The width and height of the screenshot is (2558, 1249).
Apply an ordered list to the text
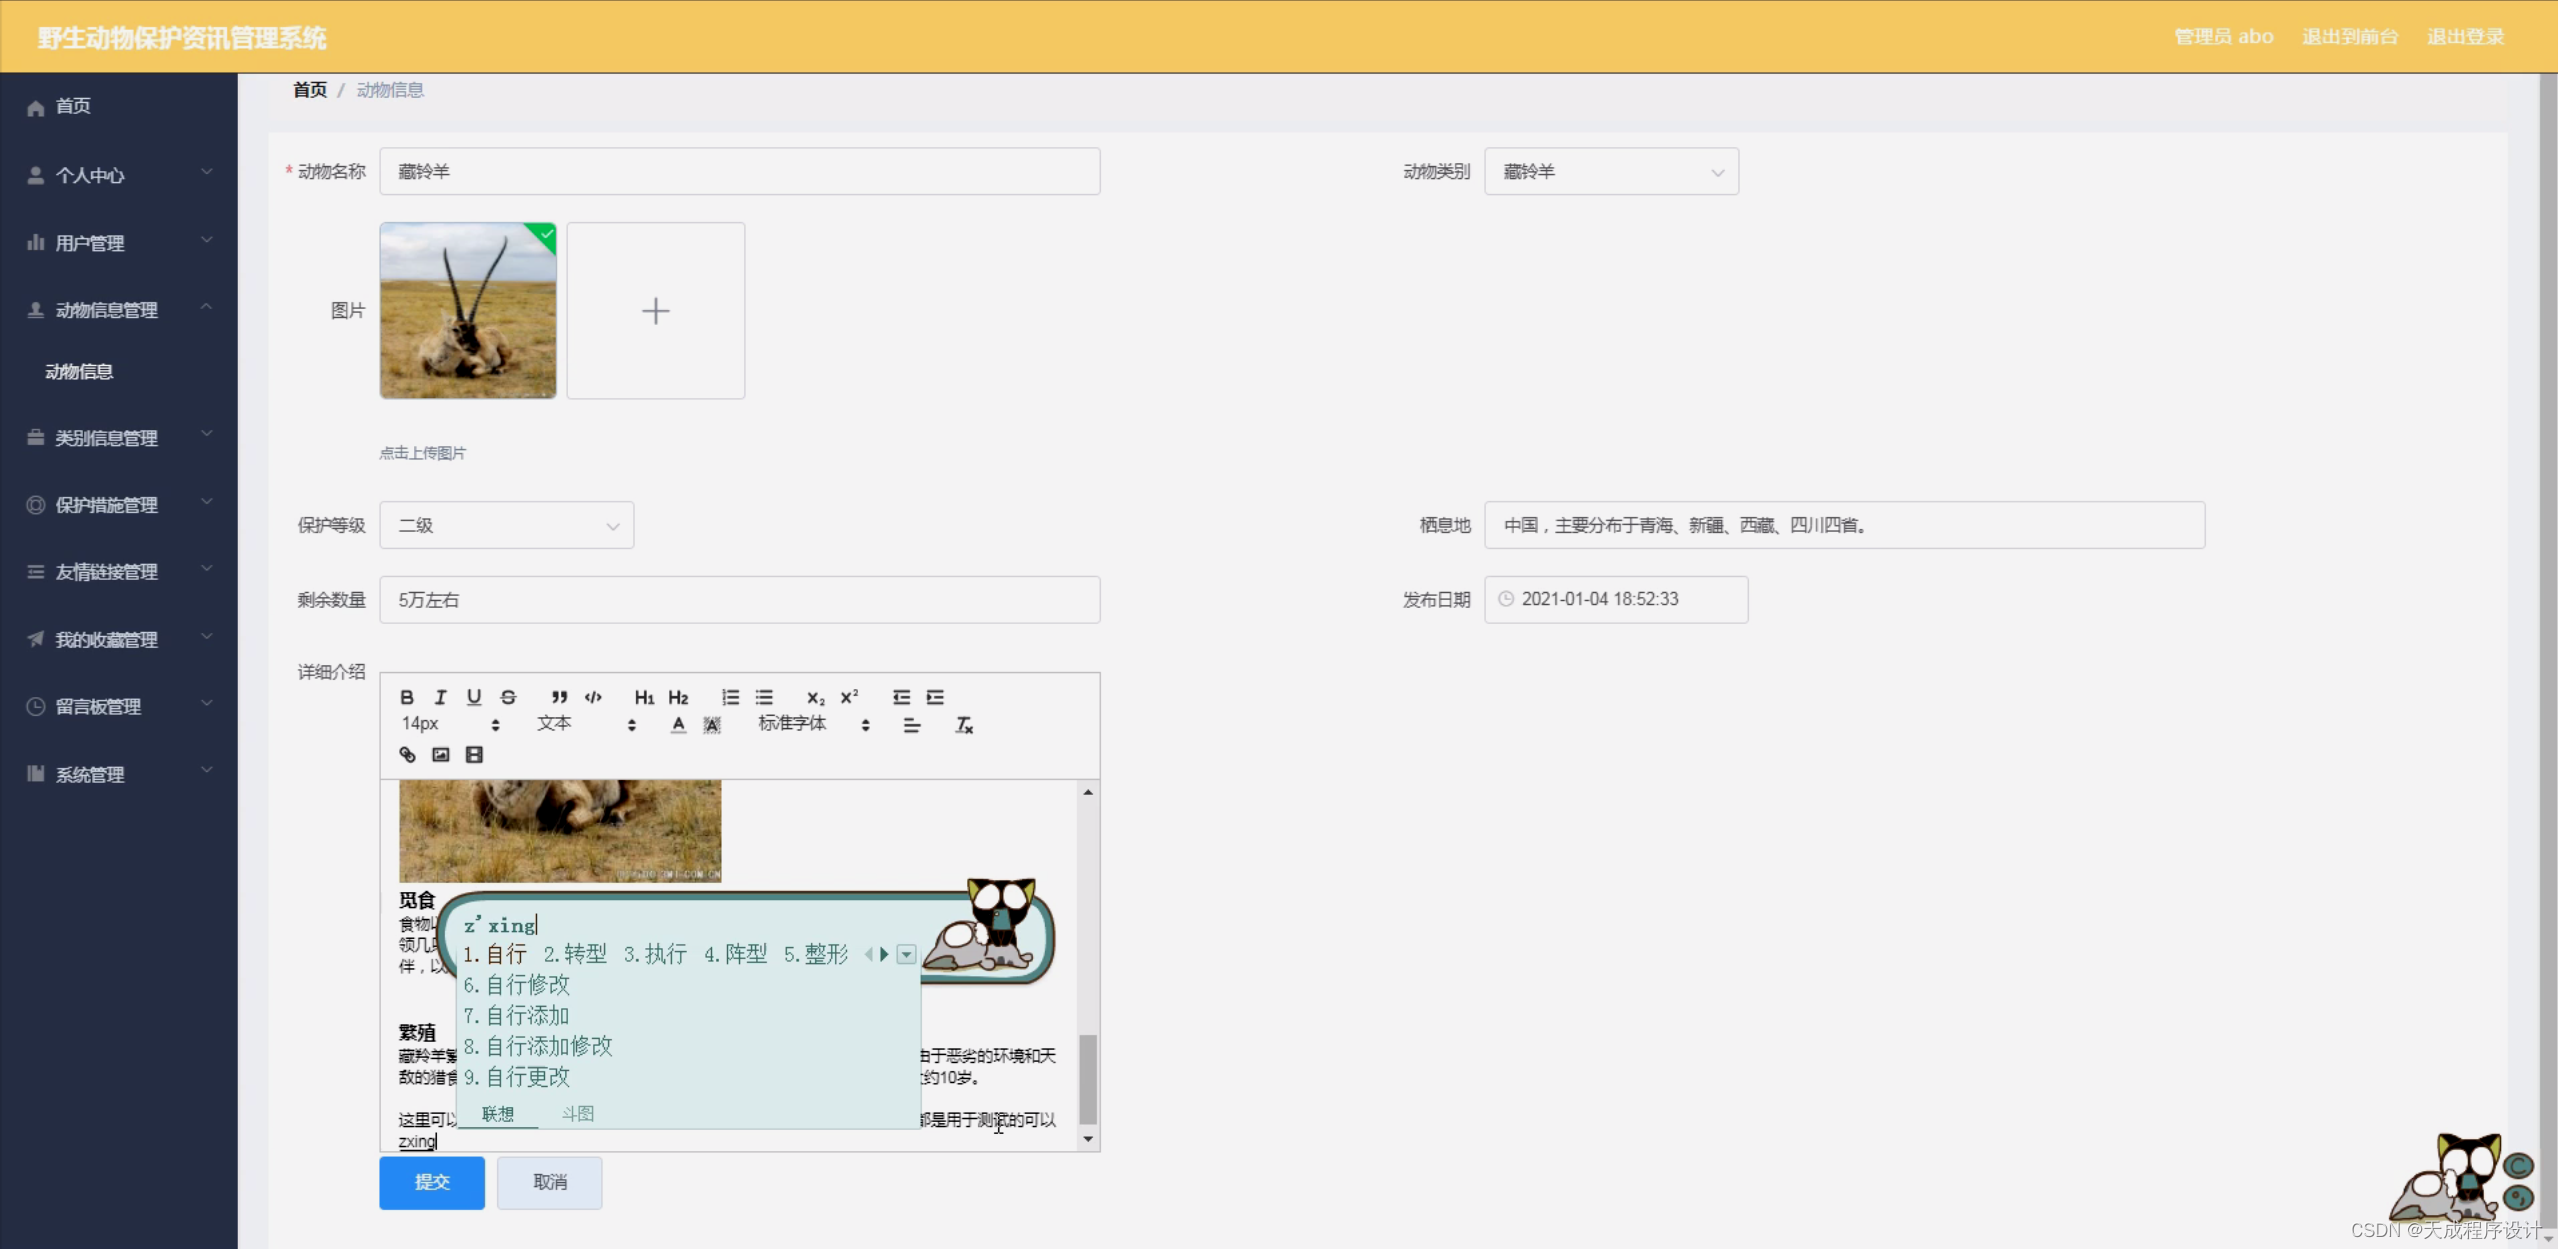(x=731, y=697)
